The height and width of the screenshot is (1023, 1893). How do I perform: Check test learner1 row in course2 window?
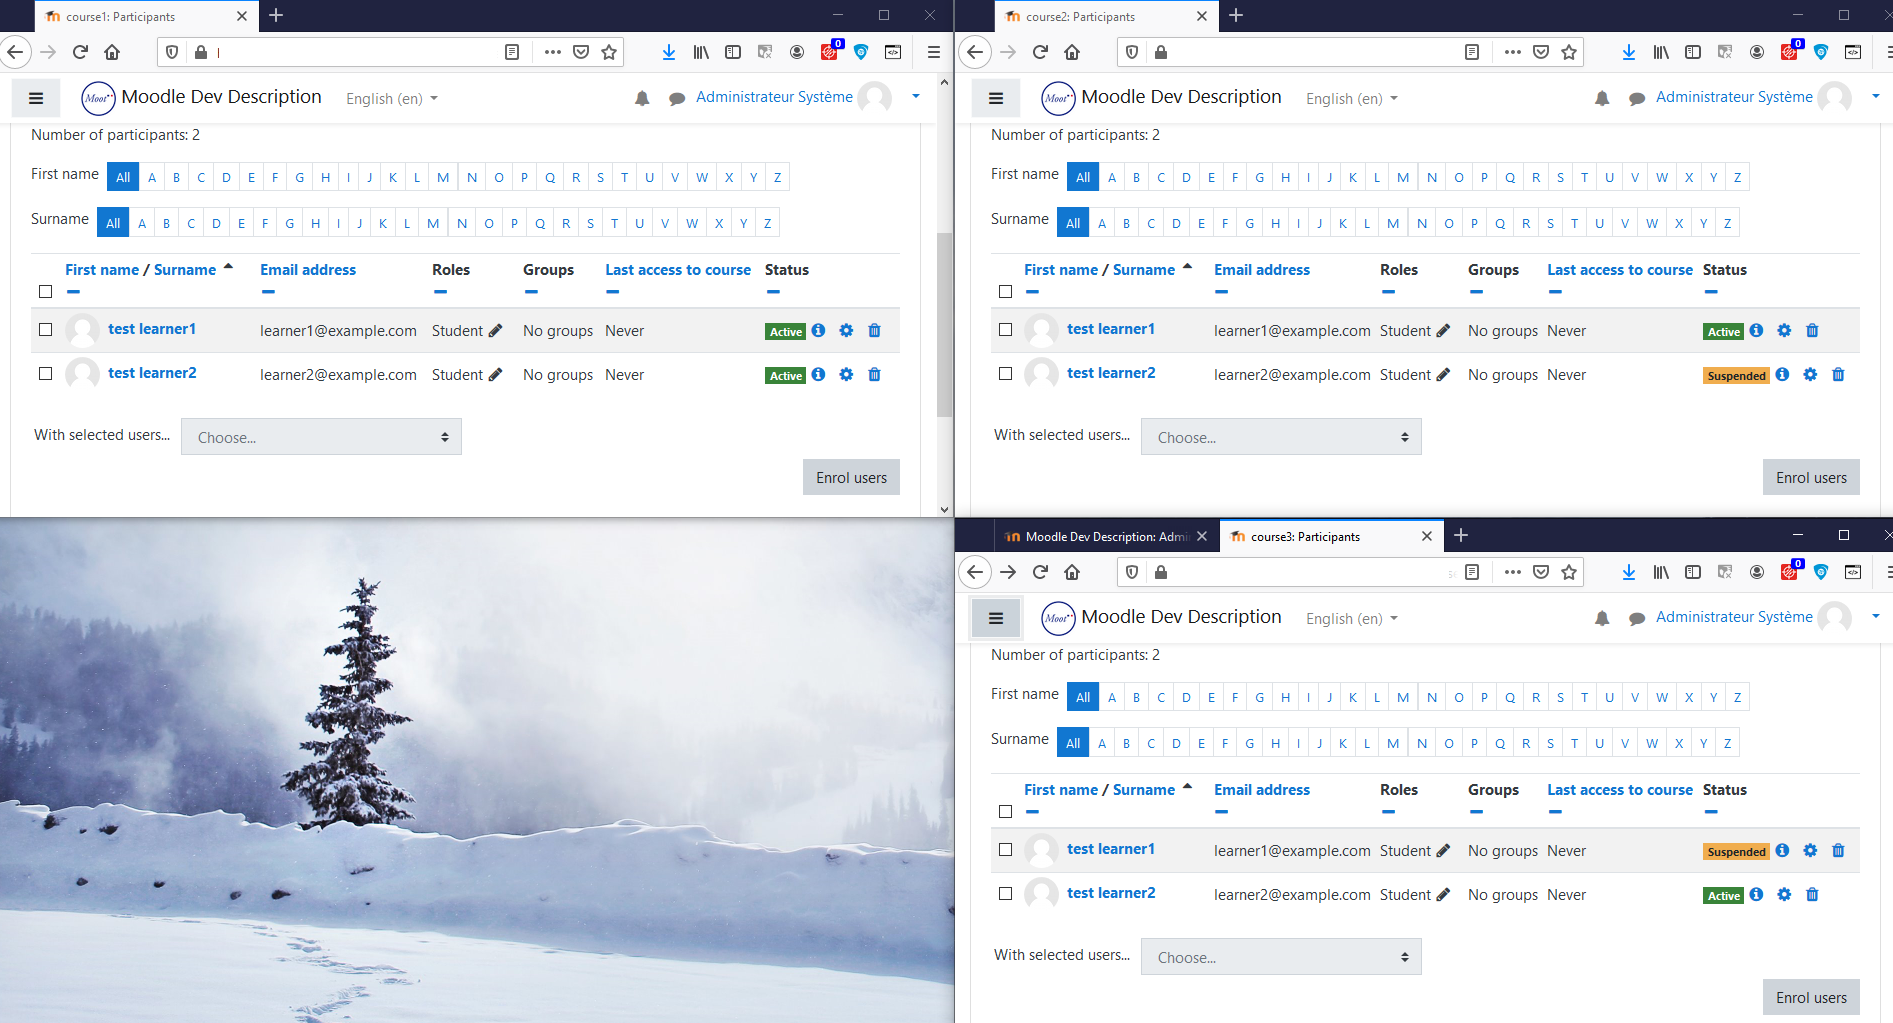click(1005, 329)
